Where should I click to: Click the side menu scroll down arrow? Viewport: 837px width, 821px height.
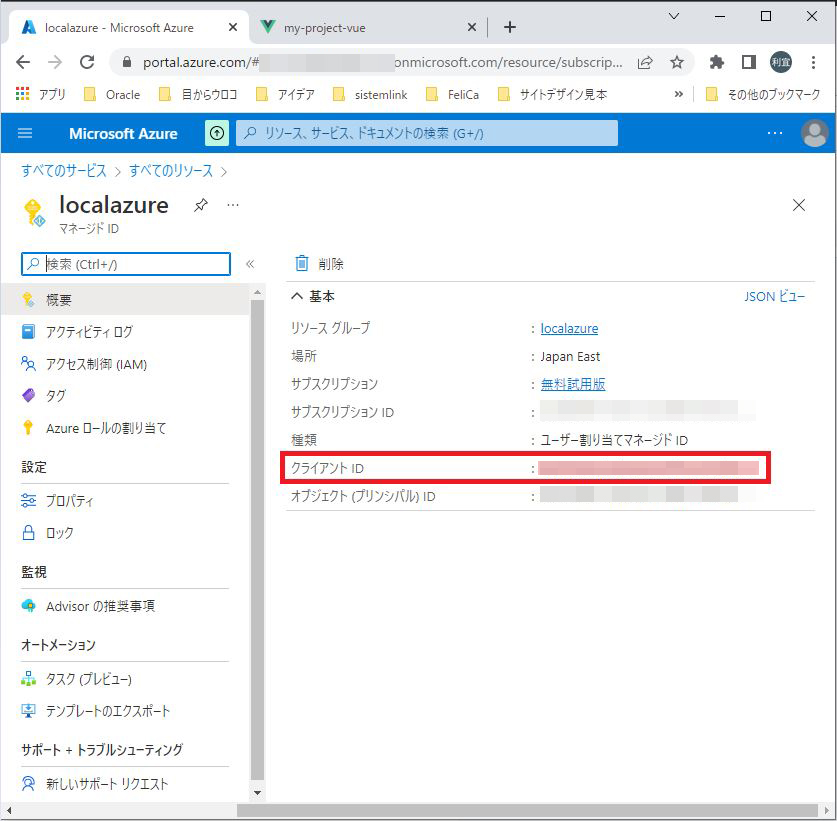(x=257, y=793)
